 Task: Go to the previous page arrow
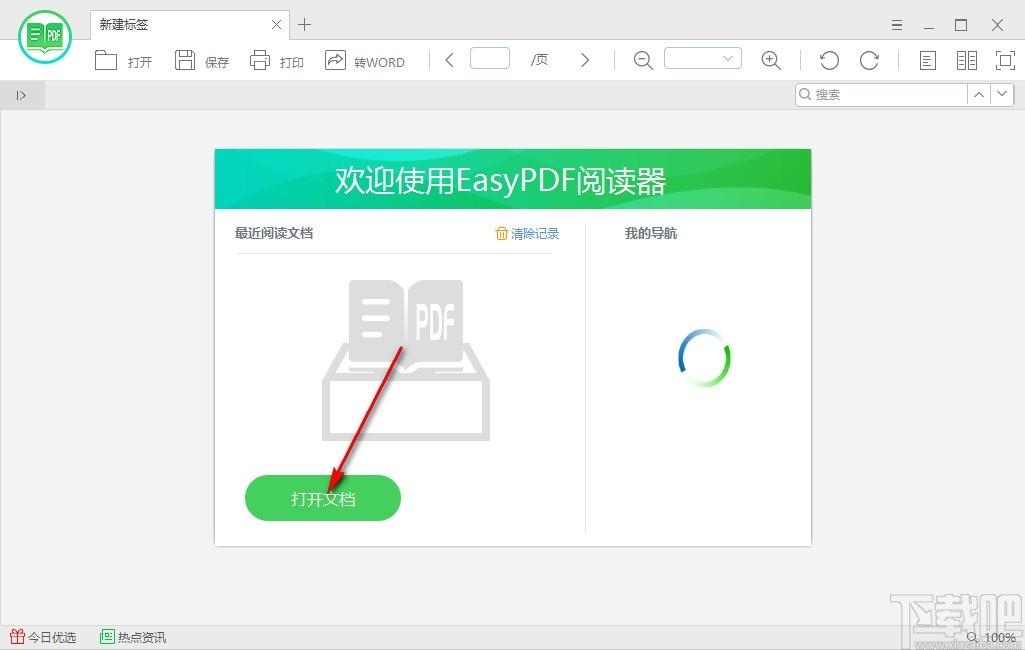(x=449, y=60)
